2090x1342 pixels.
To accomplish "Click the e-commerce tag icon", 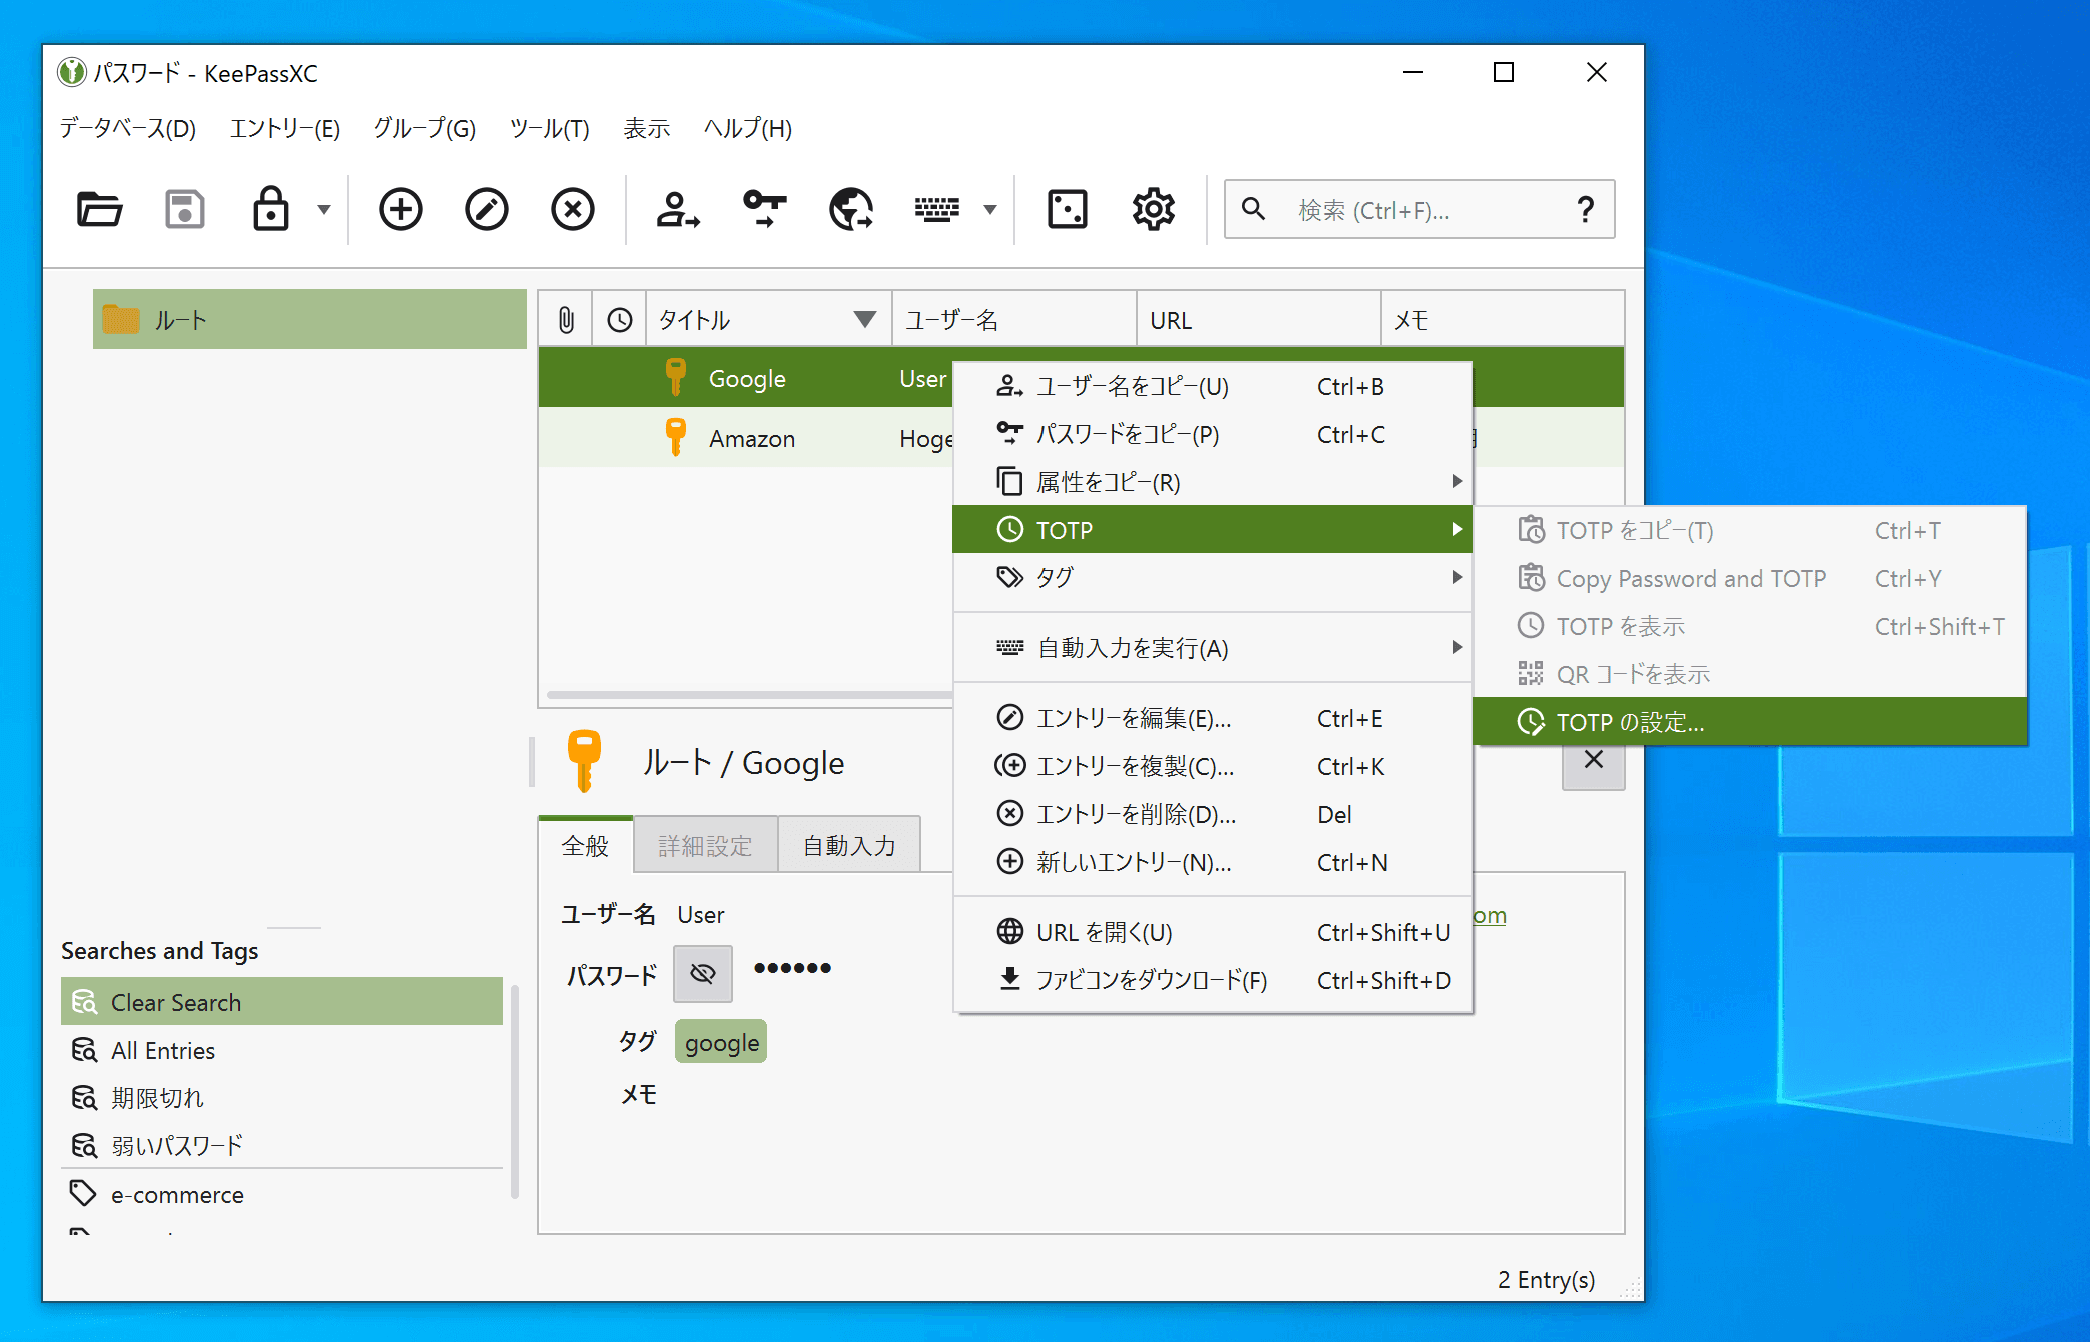I will [x=82, y=1193].
